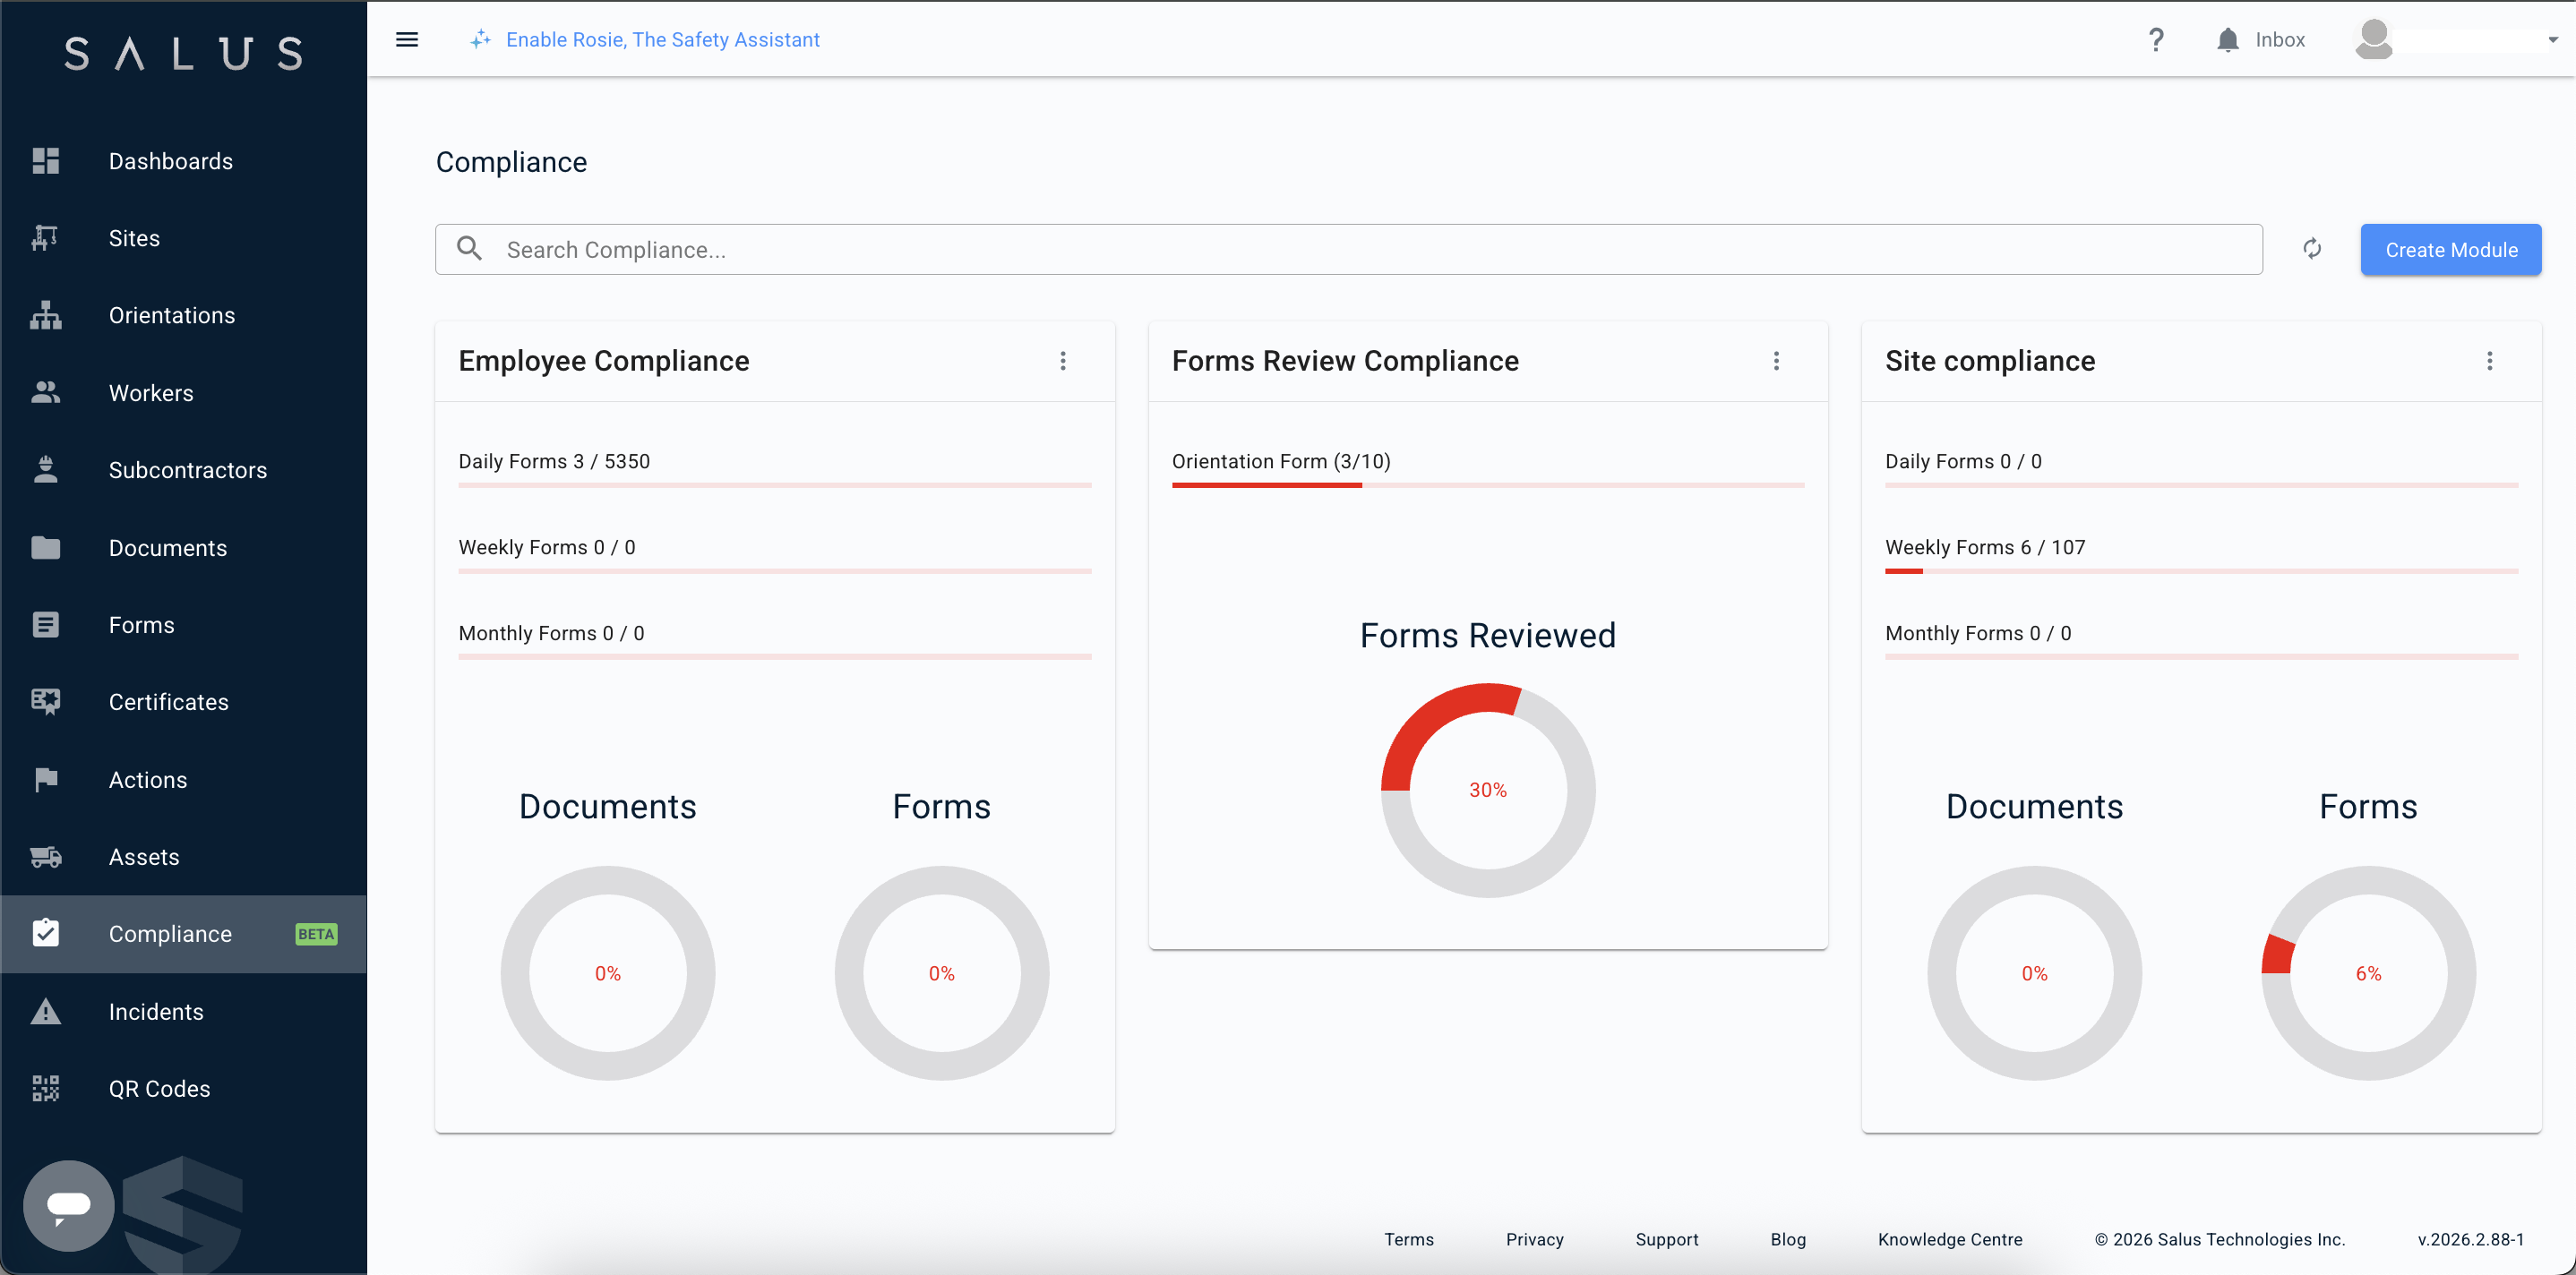Click the Rosie sparkle icon

(481, 39)
